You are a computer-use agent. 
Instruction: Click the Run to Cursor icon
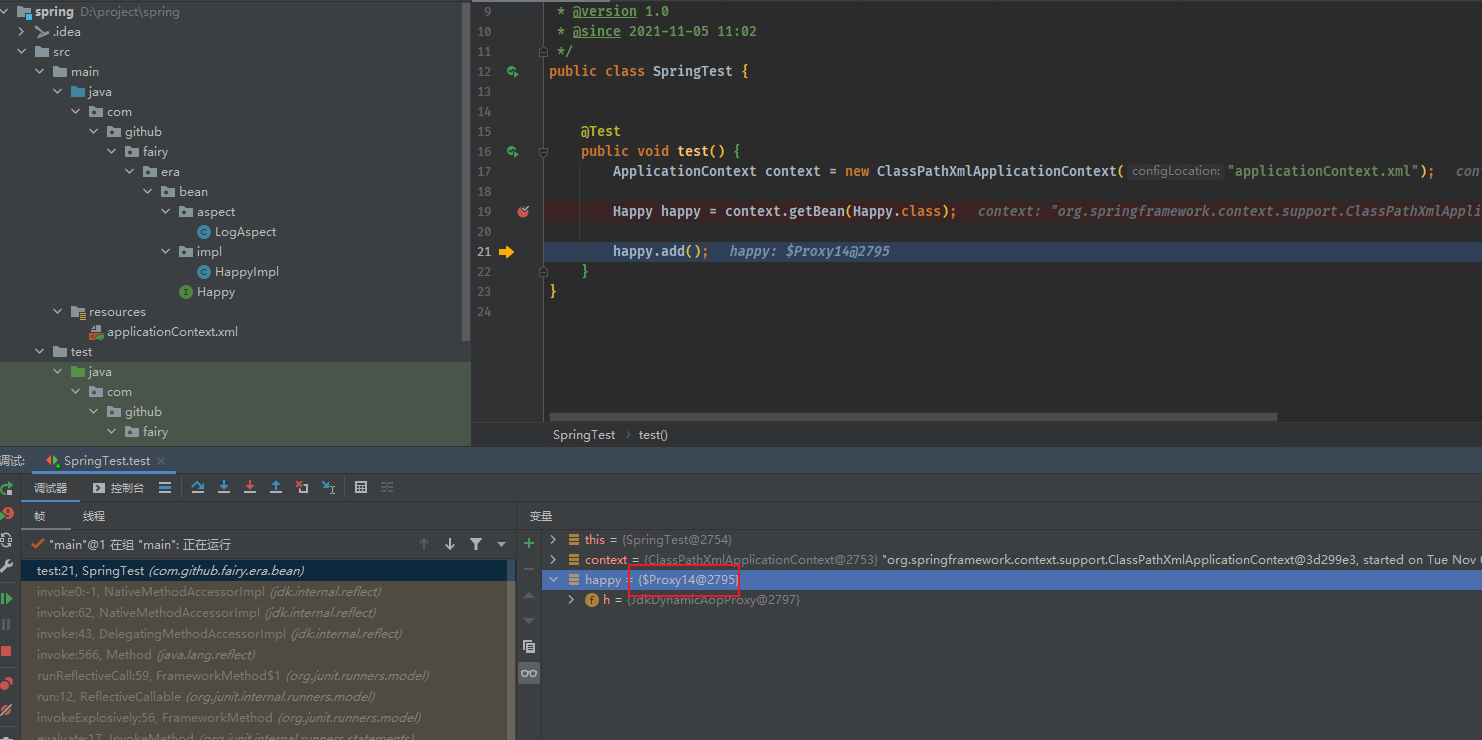point(328,487)
